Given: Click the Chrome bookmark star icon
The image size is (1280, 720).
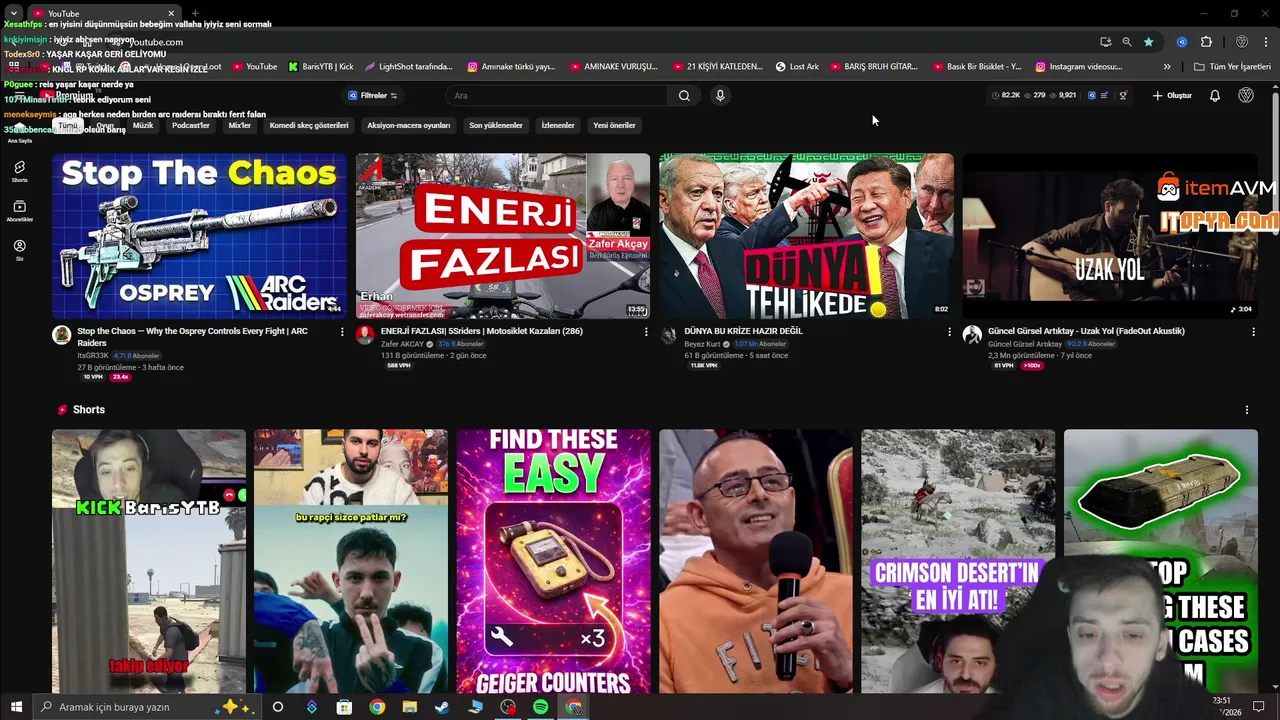Looking at the screenshot, I should click(1148, 42).
